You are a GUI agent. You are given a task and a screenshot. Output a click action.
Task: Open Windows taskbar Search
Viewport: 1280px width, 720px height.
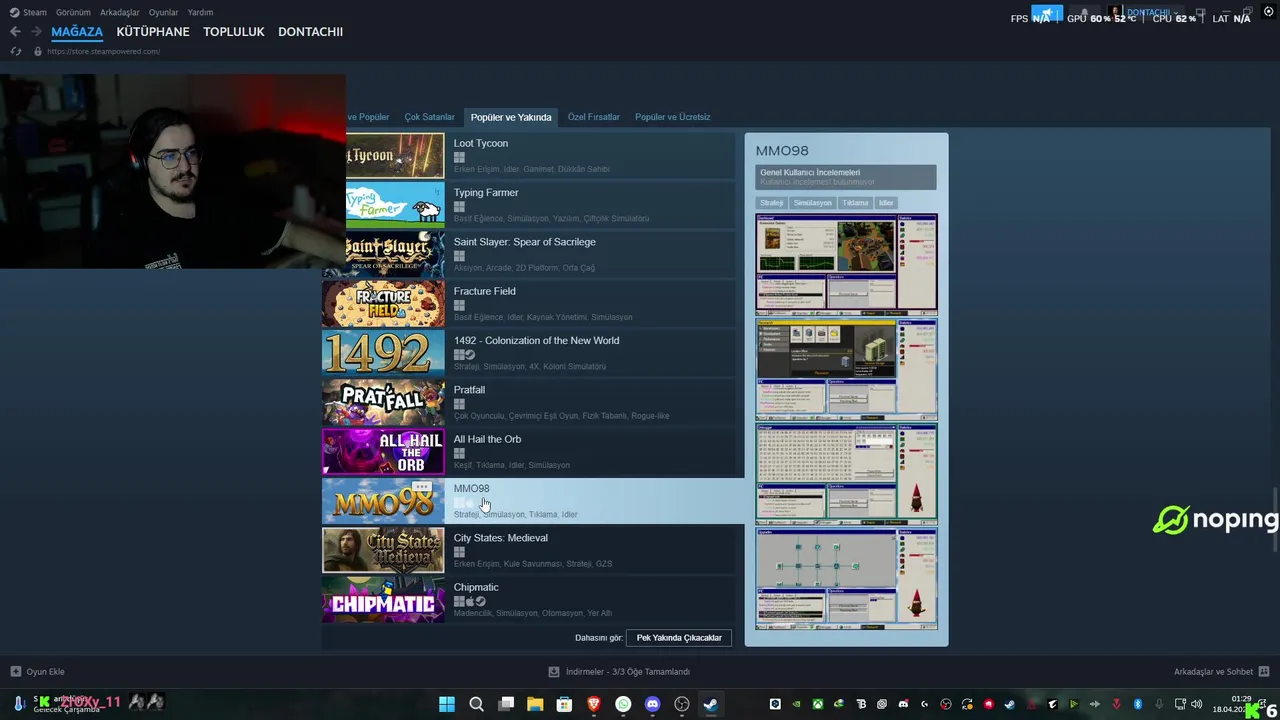476,704
